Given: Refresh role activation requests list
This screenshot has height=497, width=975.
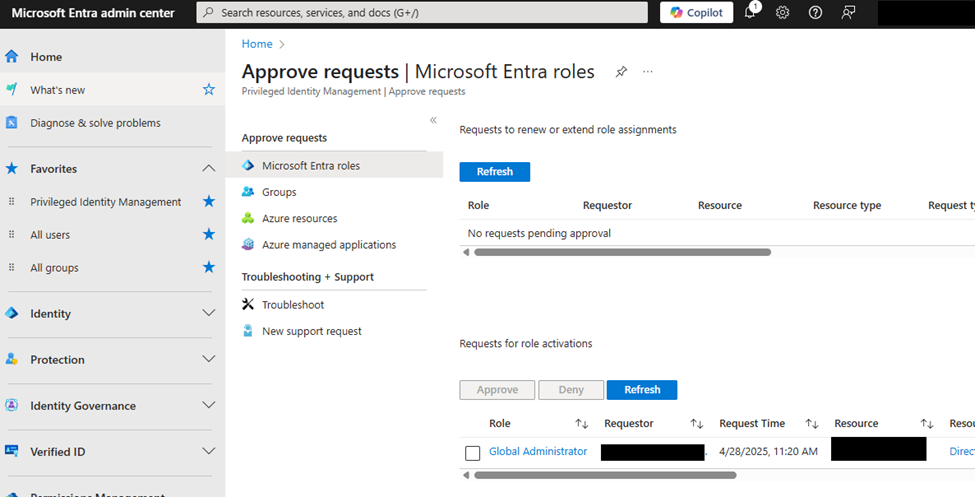Looking at the screenshot, I should [642, 389].
